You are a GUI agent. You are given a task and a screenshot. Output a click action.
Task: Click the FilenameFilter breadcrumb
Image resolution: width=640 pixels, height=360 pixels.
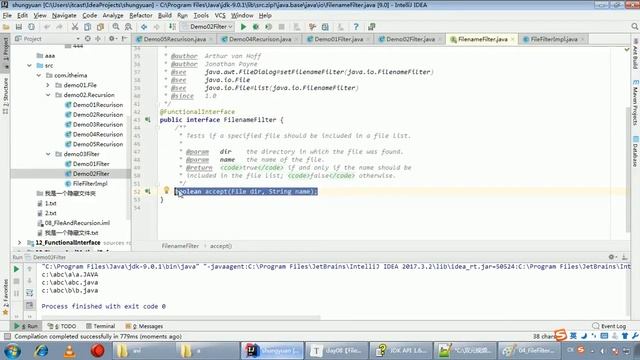click(180, 246)
